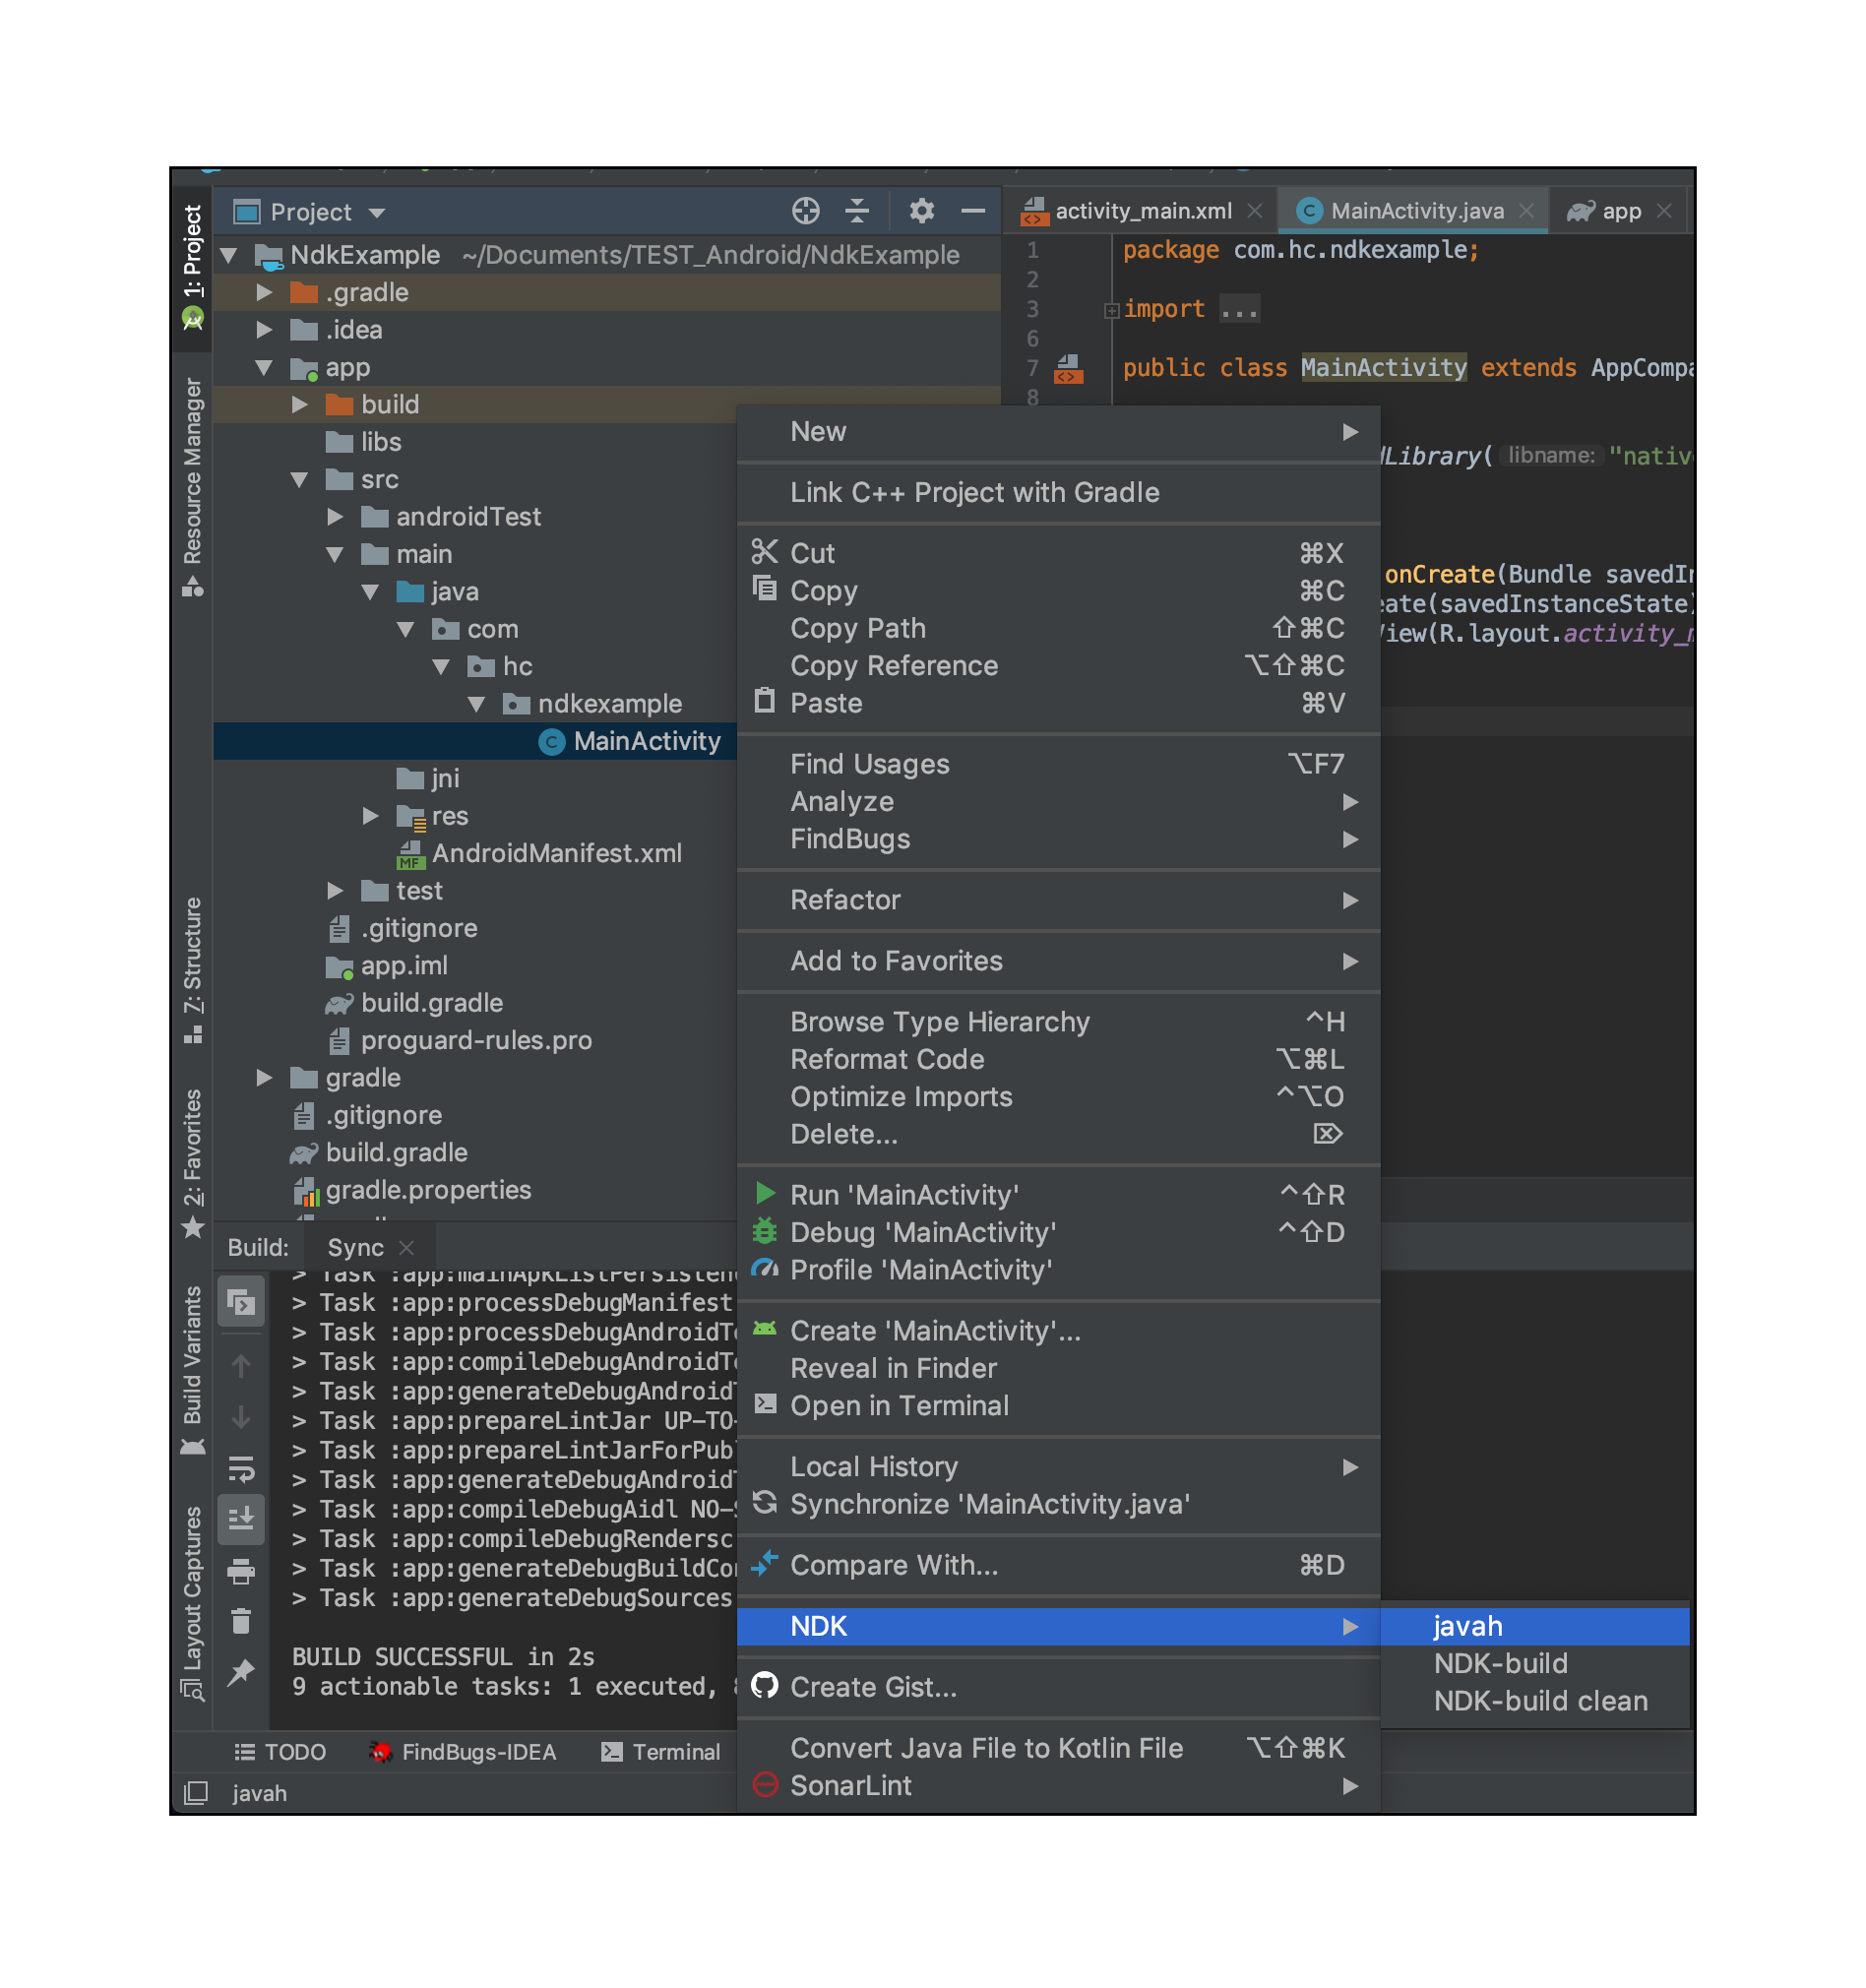Viewport: 1866px width, 1988px height.
Task: Toggle soft-wrap icon in Build panel
Action: point(241,1467)
